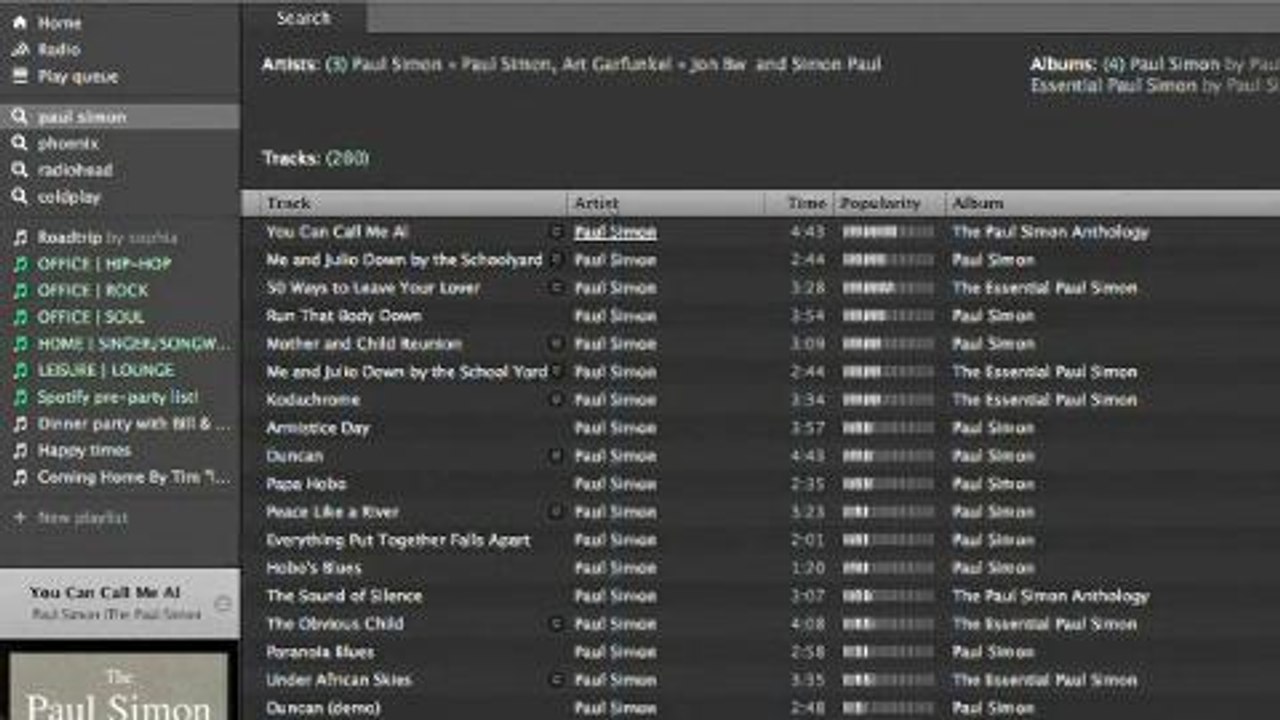This screenshot has height=720, width=1280.
Task: Select the Search tab
Action: pos(304,18)
